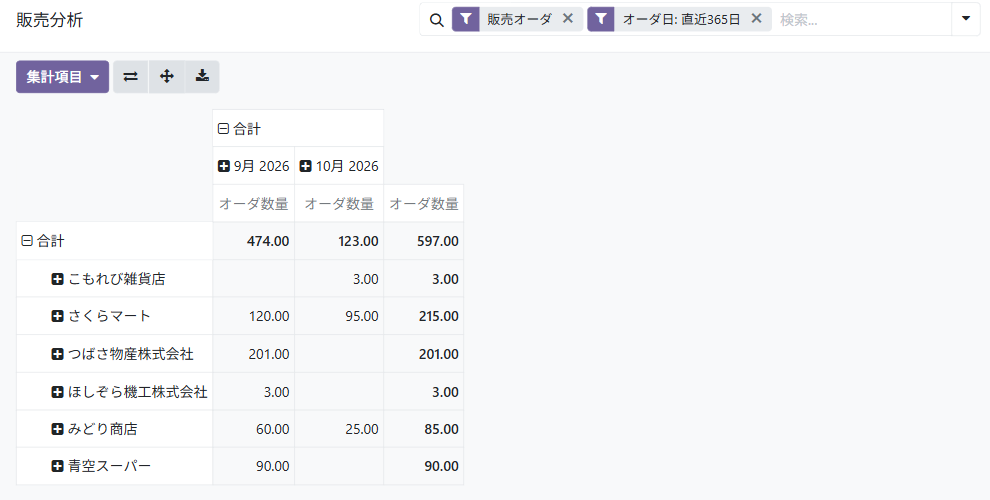Click さくらマート 95.00 cell

tap(339, 316)
